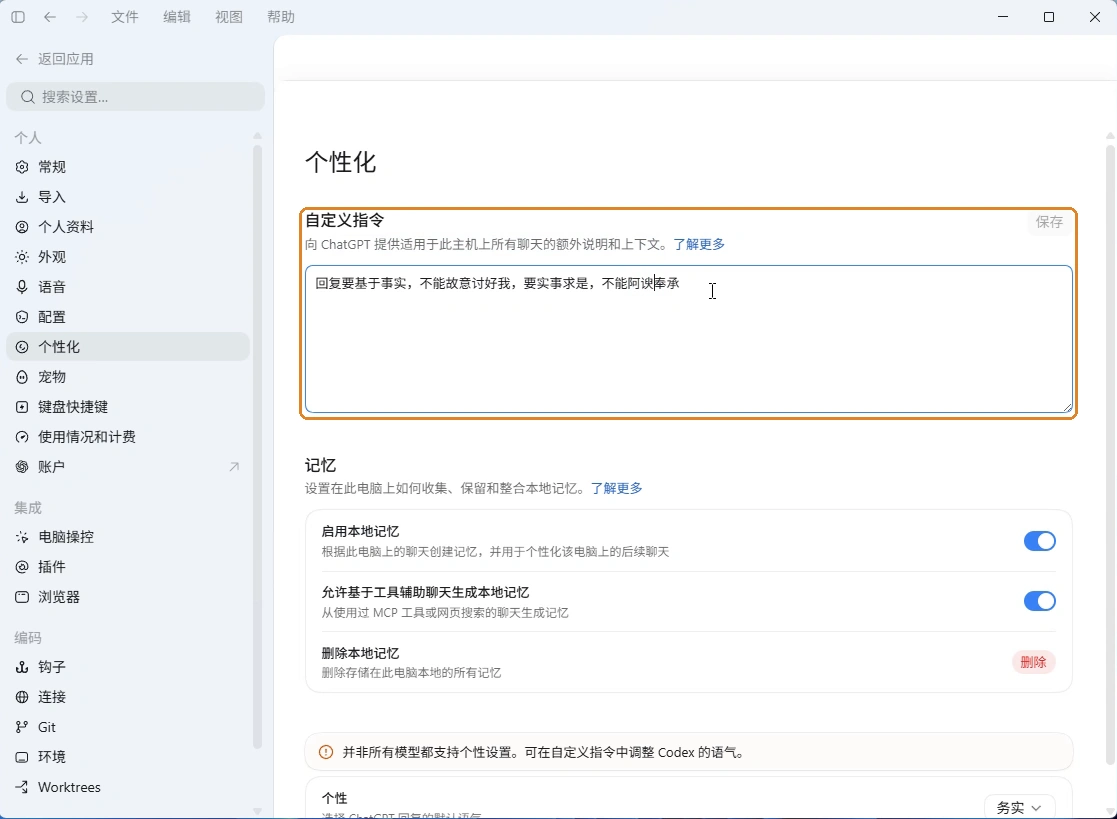This screenshot has width=1117, height=819.
Task: Go forward using the right arrow
Action: 82,17
